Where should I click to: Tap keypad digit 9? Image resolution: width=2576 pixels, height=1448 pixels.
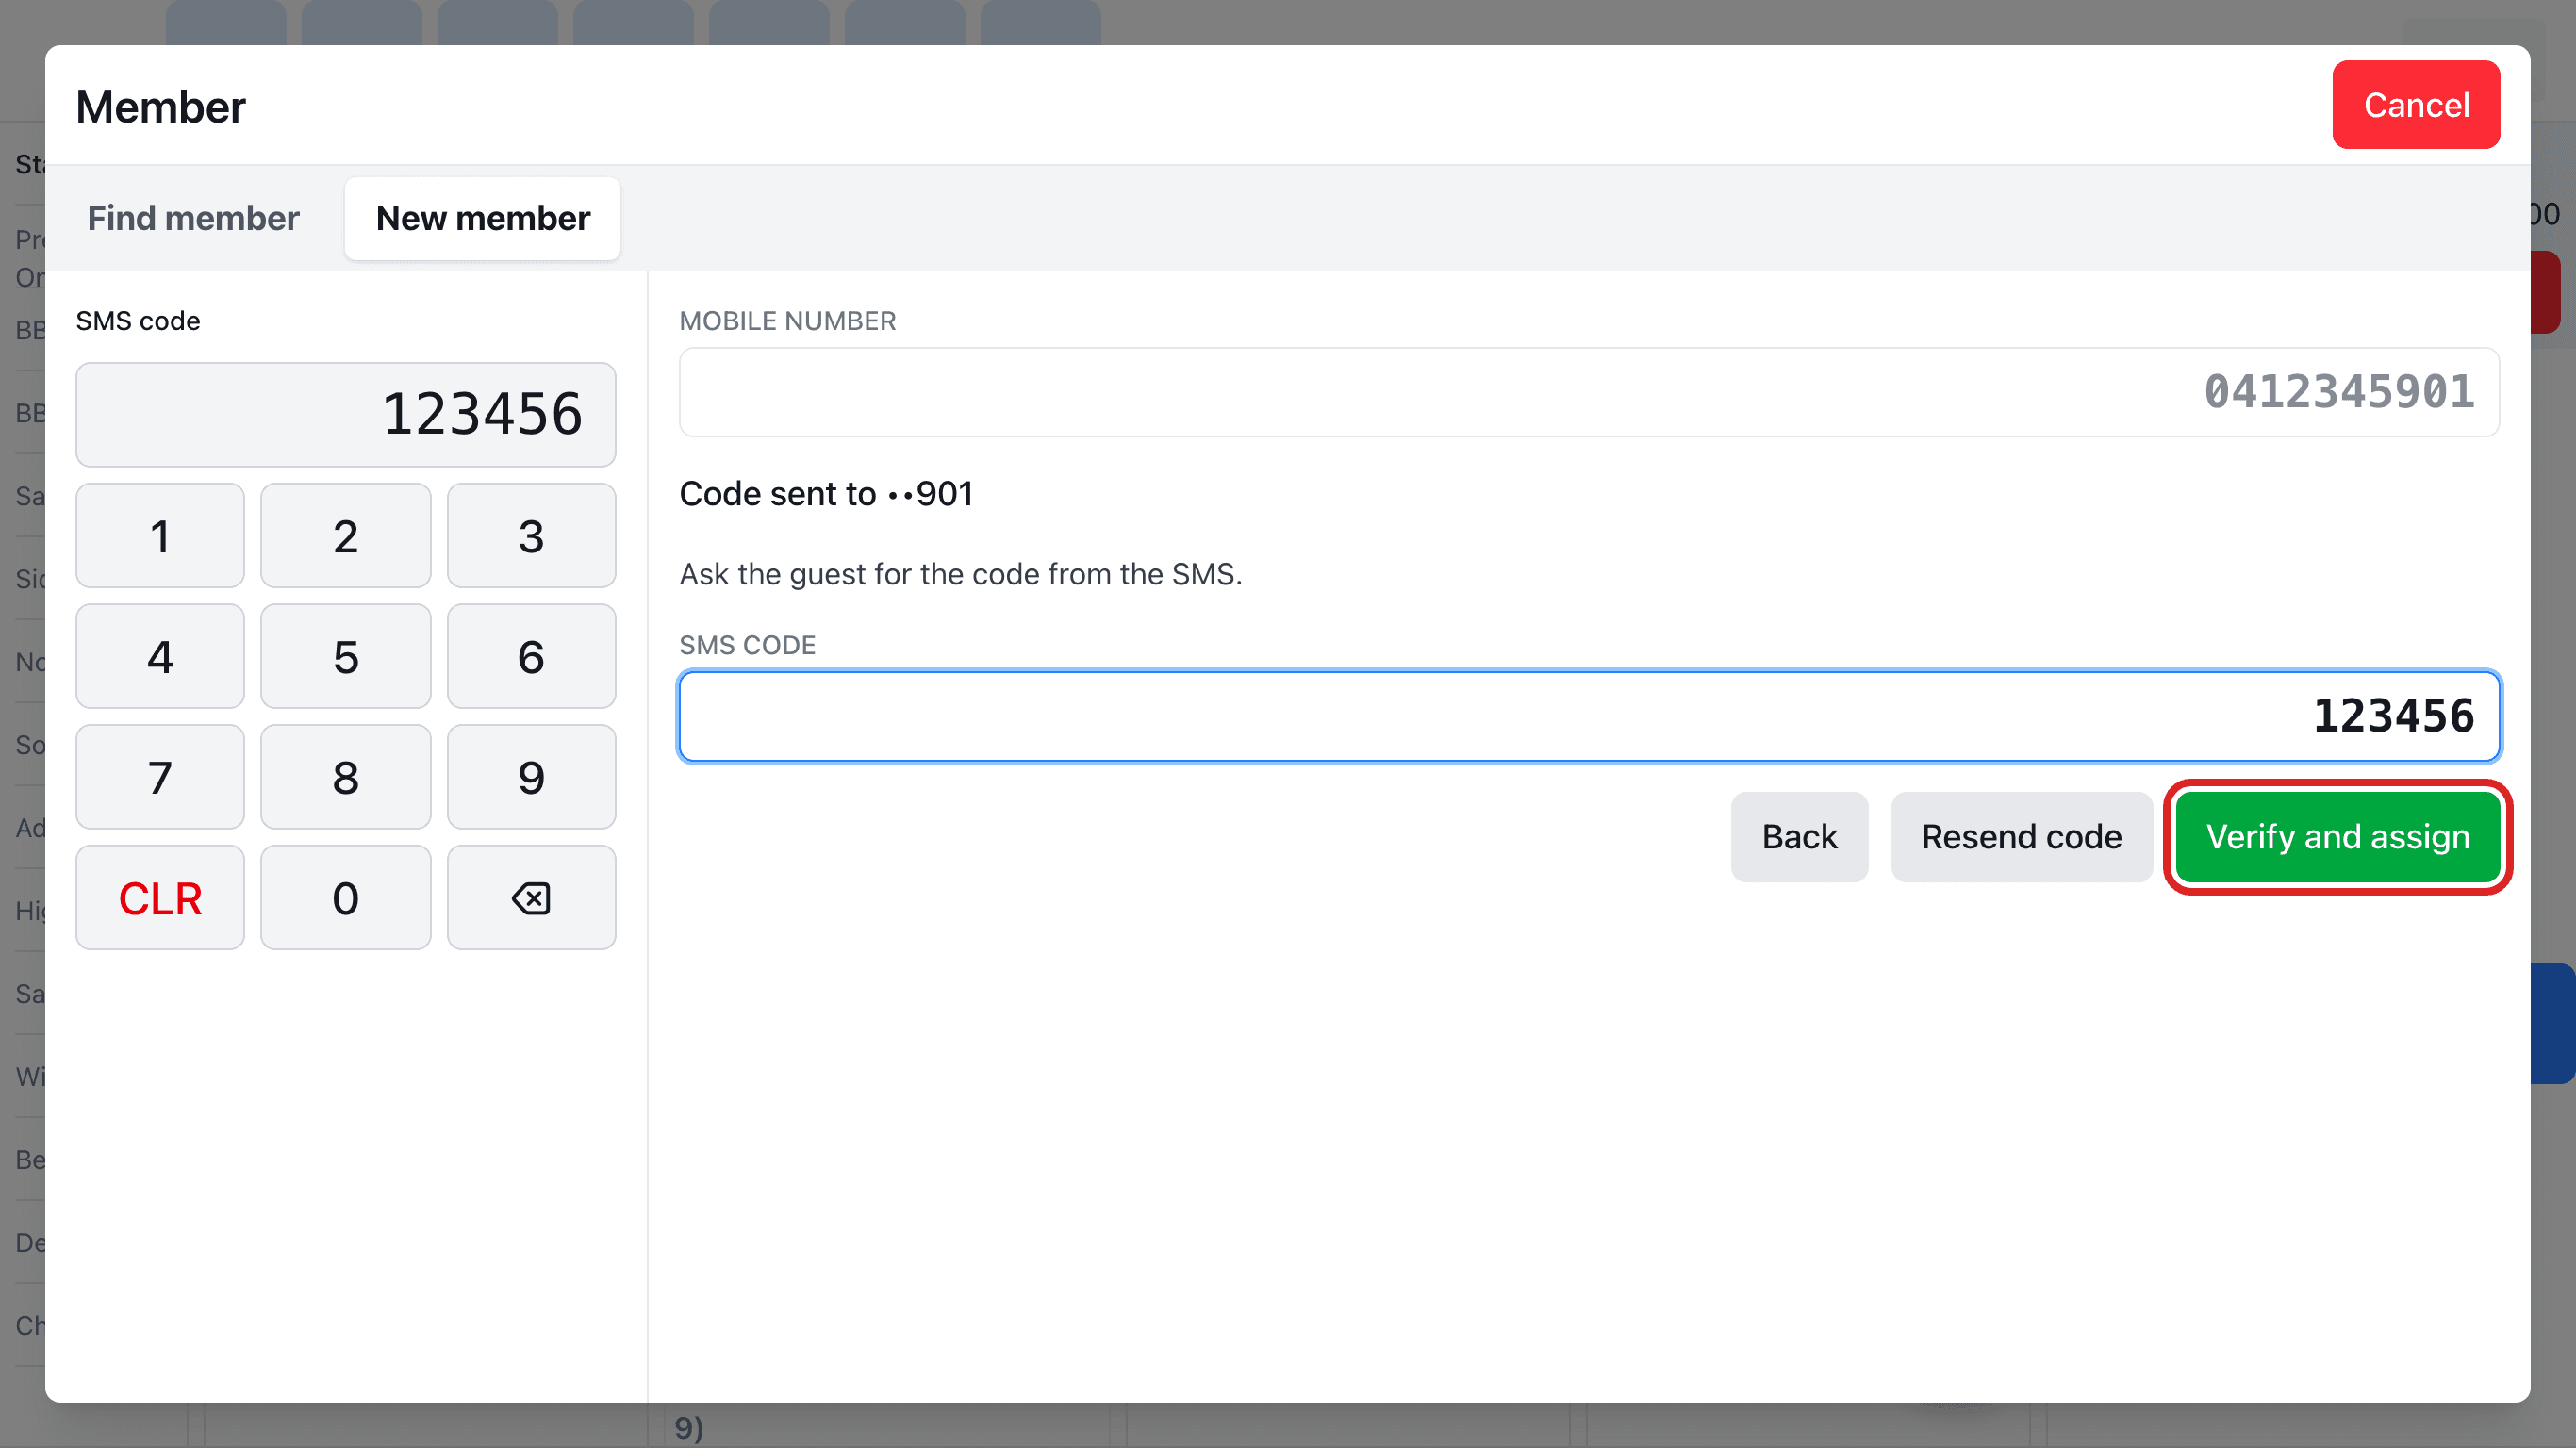point(531,777)
